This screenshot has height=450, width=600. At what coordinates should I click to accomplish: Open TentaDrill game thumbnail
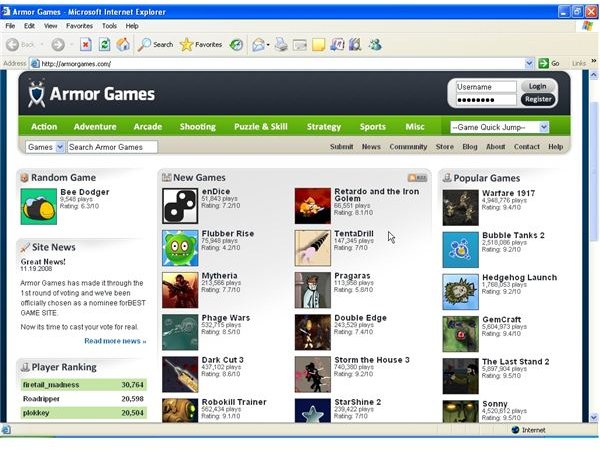[x=313, y=248]
